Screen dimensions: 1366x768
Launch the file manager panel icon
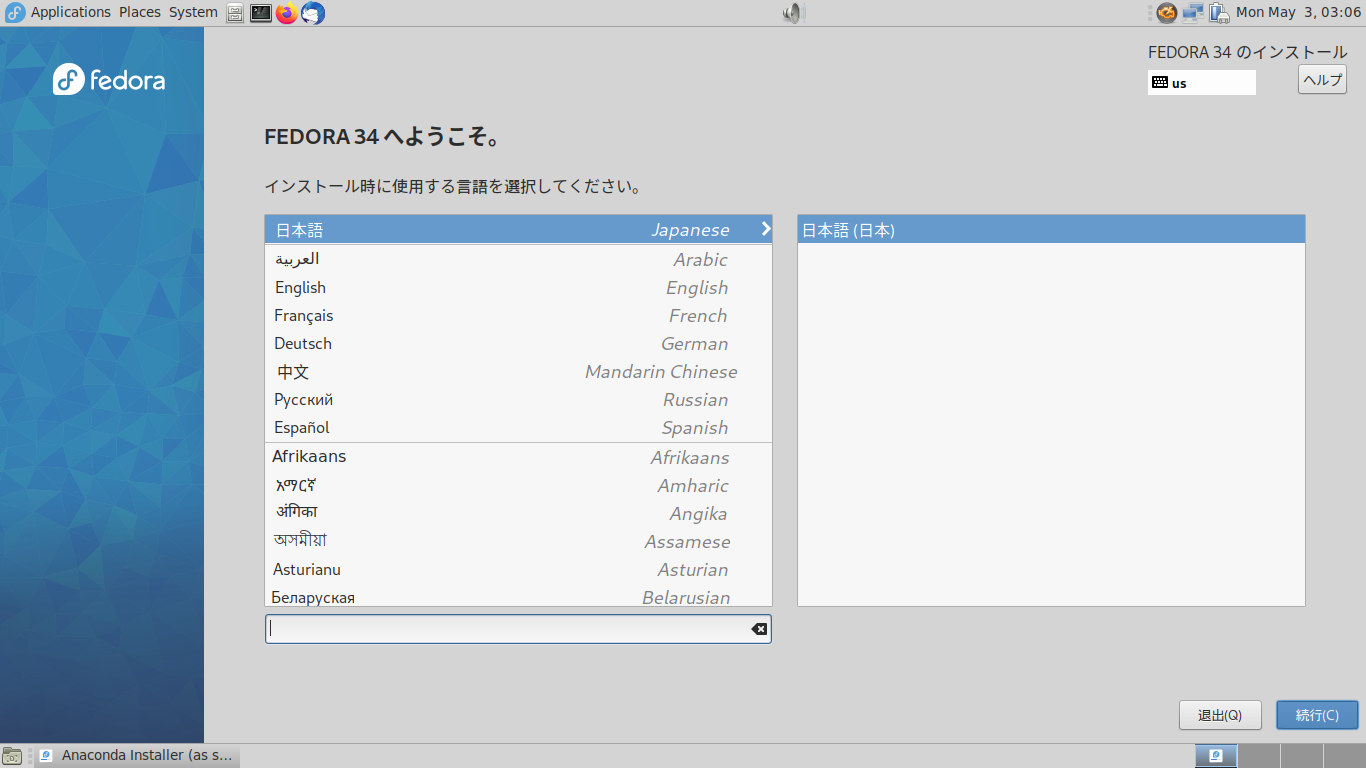coord(235,13)
